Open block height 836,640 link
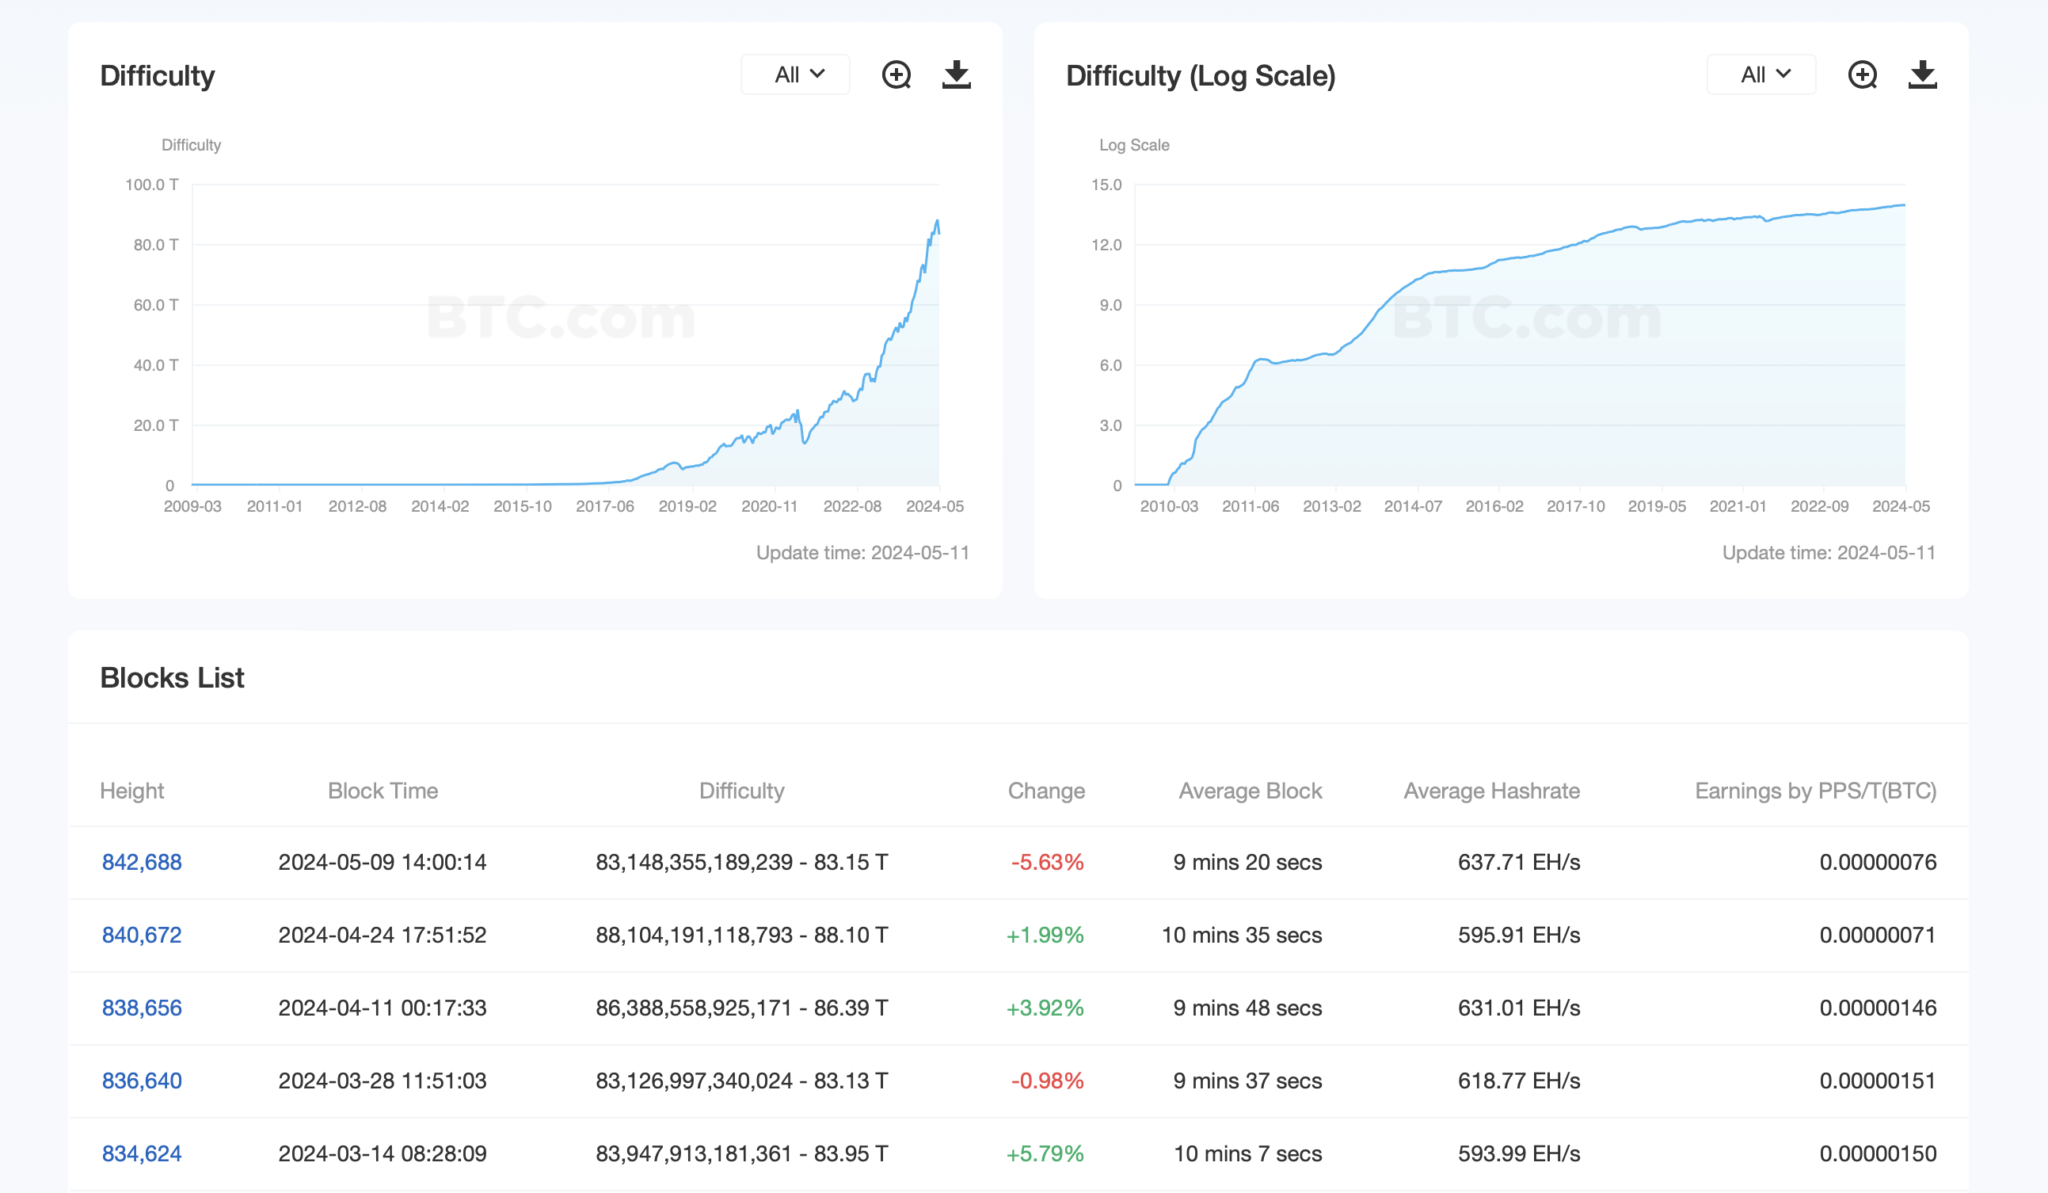This screenshot has width=2048, height=1193. pos(142,1081)
